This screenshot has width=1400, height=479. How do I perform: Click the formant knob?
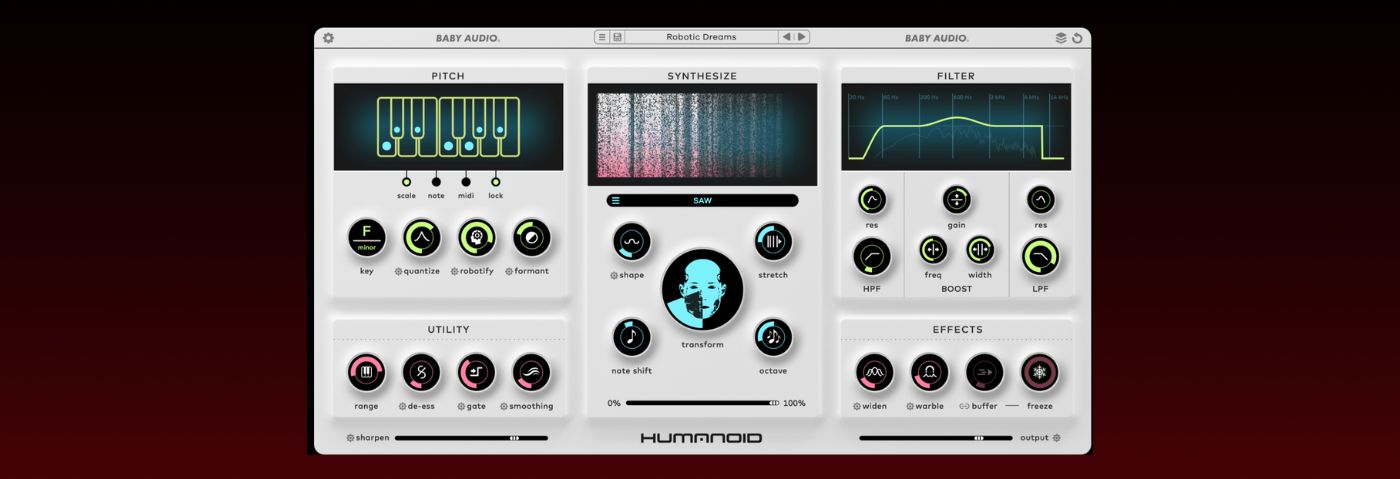pos(532,238)
